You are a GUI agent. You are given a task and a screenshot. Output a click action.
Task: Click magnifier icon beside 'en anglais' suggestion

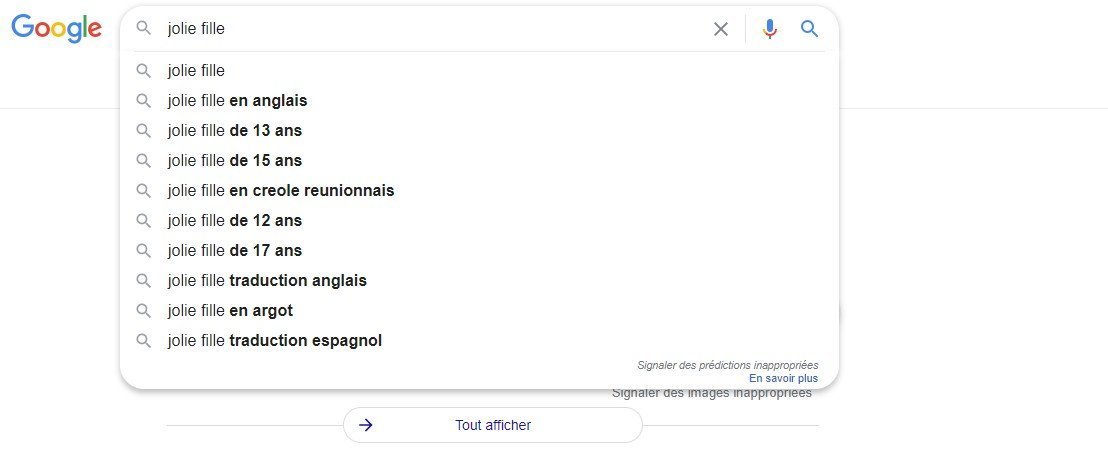[x=143, y=101]
